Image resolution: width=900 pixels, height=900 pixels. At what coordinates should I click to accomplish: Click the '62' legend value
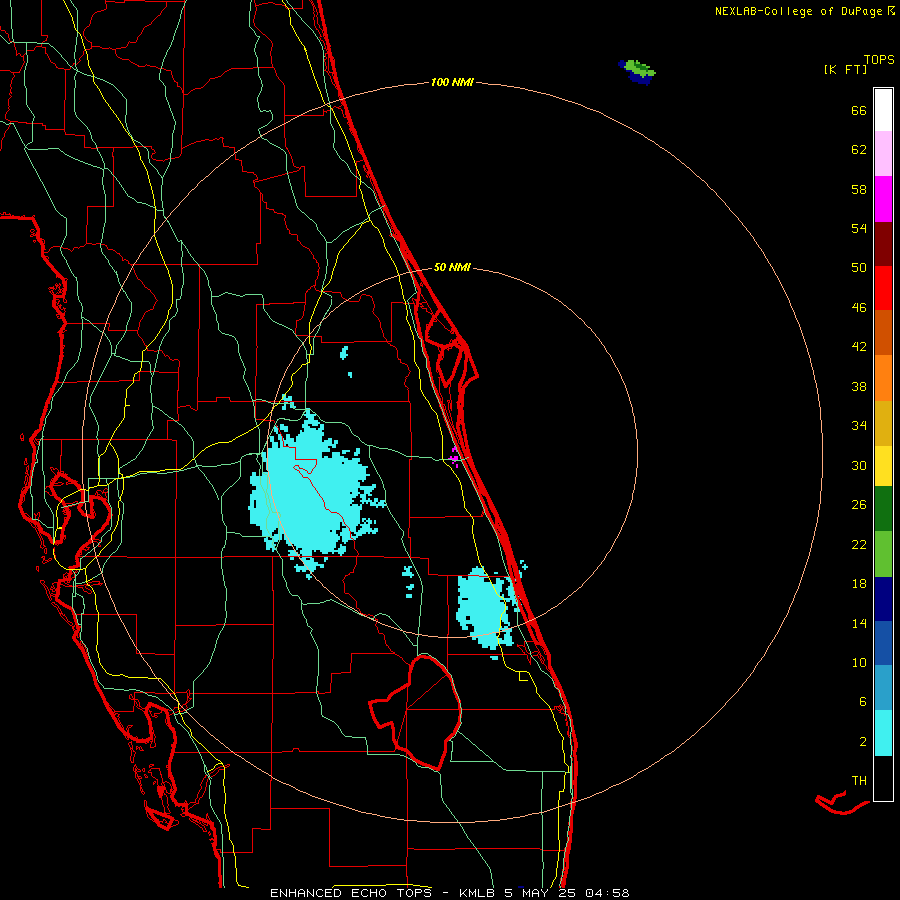(x=859, y=150)
